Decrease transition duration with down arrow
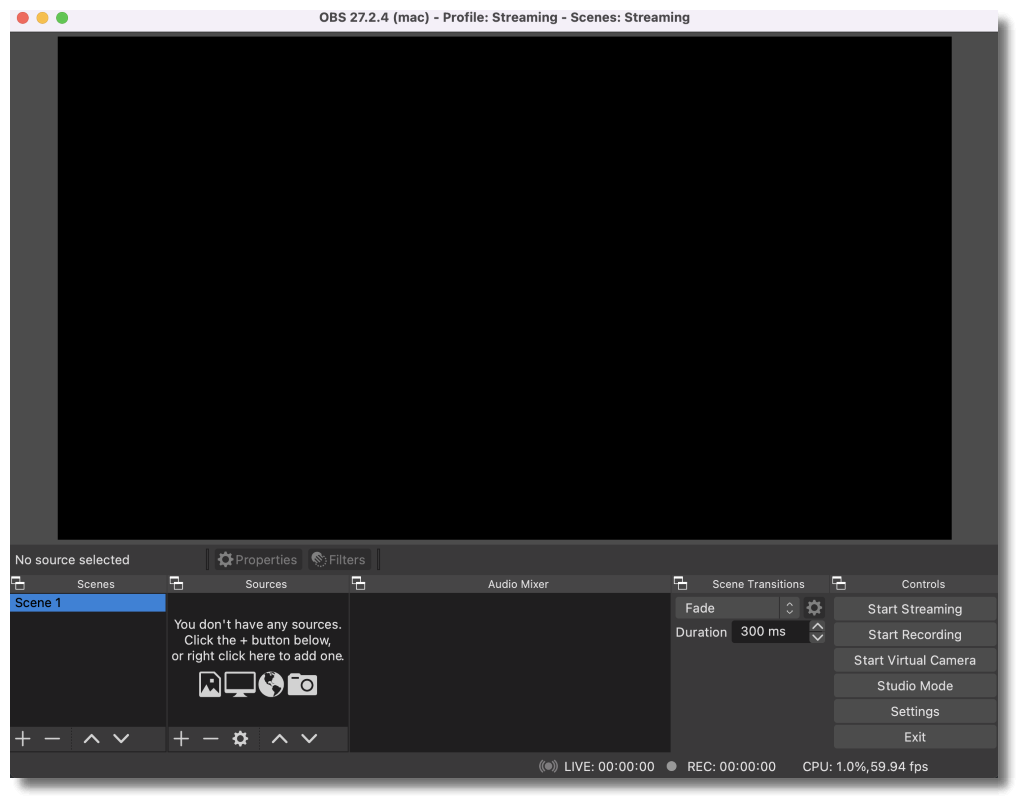Screen dimensions: 1018x798 (817, 638)
